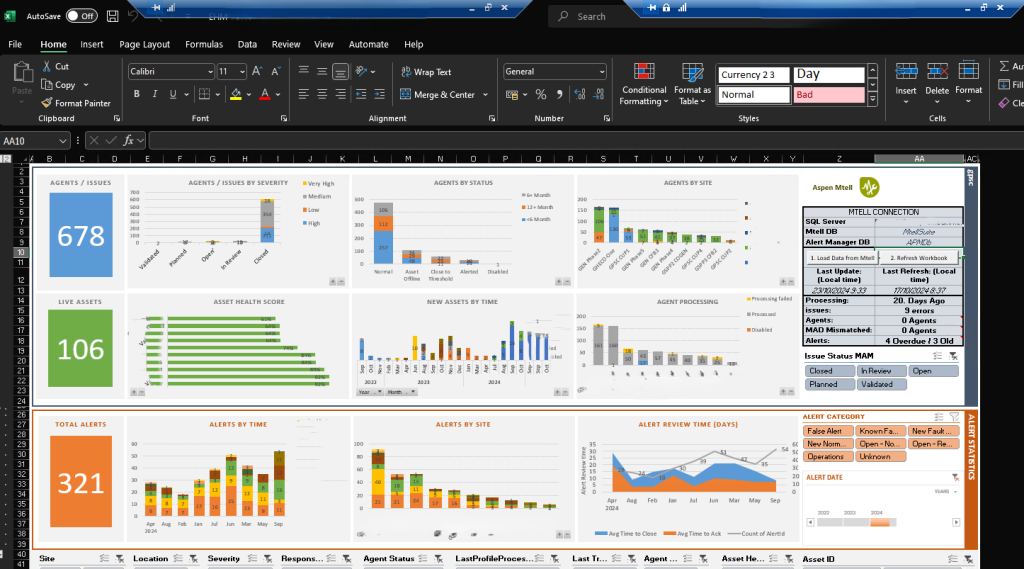The height and width of the screenshot is (569, 1024).
Task: Switch to the Insert tab
Action: point(91,44)
